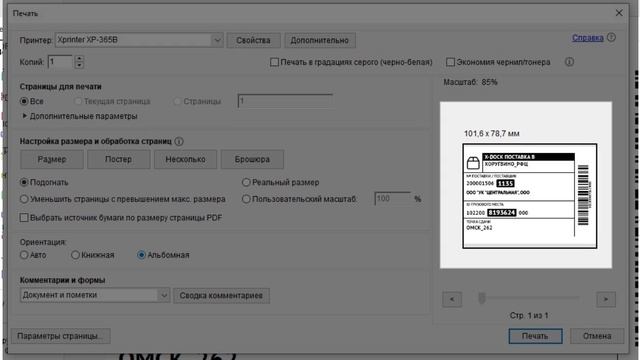Enable grayscale printing checkbox
This screenshot has width=640, height=360.
(x=274, y=62)
